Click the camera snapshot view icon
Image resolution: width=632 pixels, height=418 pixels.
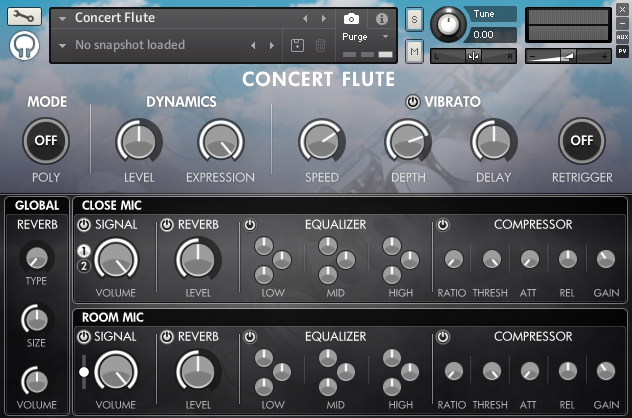(x=351, y=19)
